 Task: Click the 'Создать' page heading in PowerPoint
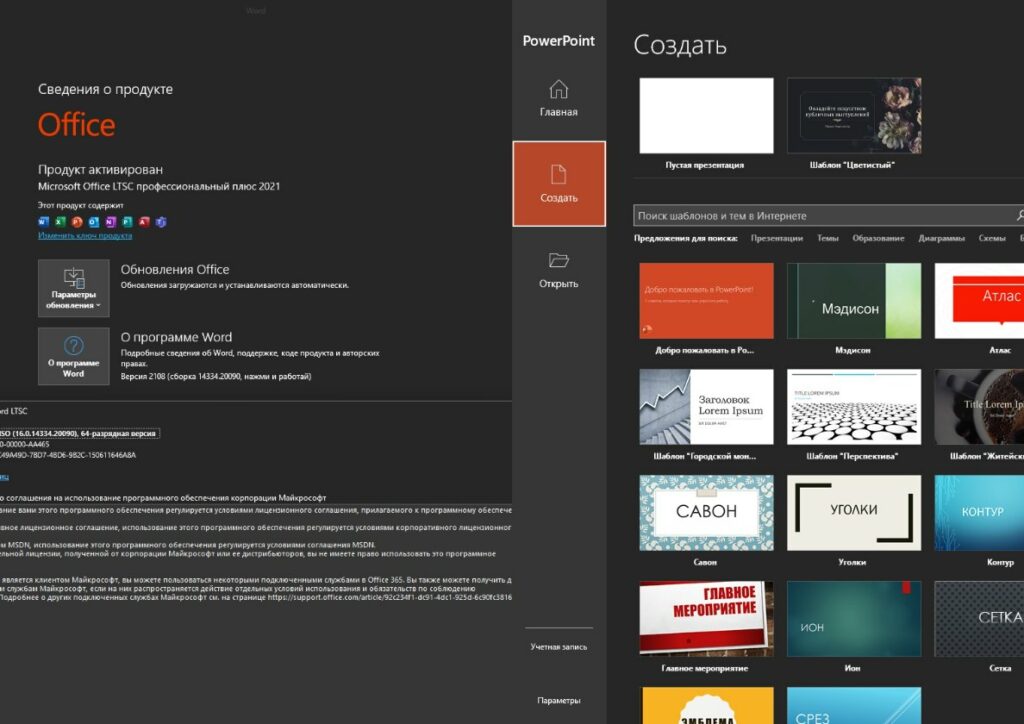pos(680,45)
